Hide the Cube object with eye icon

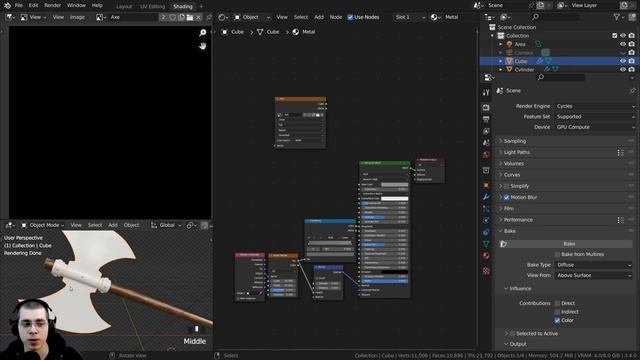click(622, 61)
